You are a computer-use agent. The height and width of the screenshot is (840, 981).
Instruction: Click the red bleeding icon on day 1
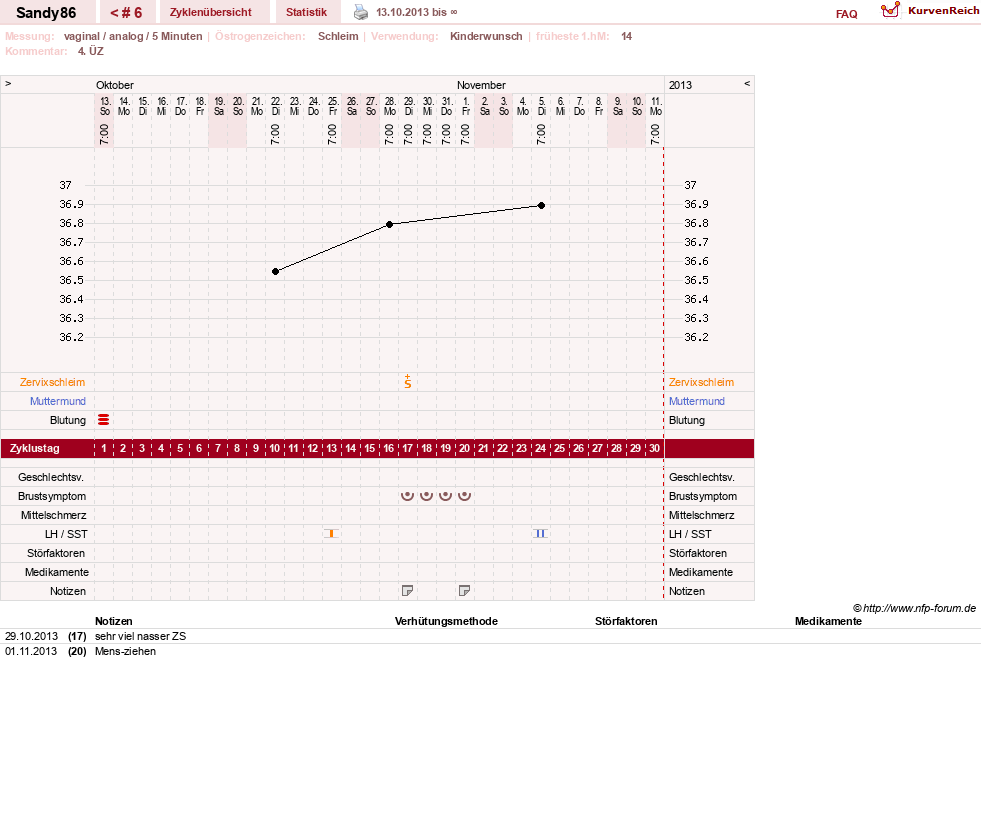(104, 420)
